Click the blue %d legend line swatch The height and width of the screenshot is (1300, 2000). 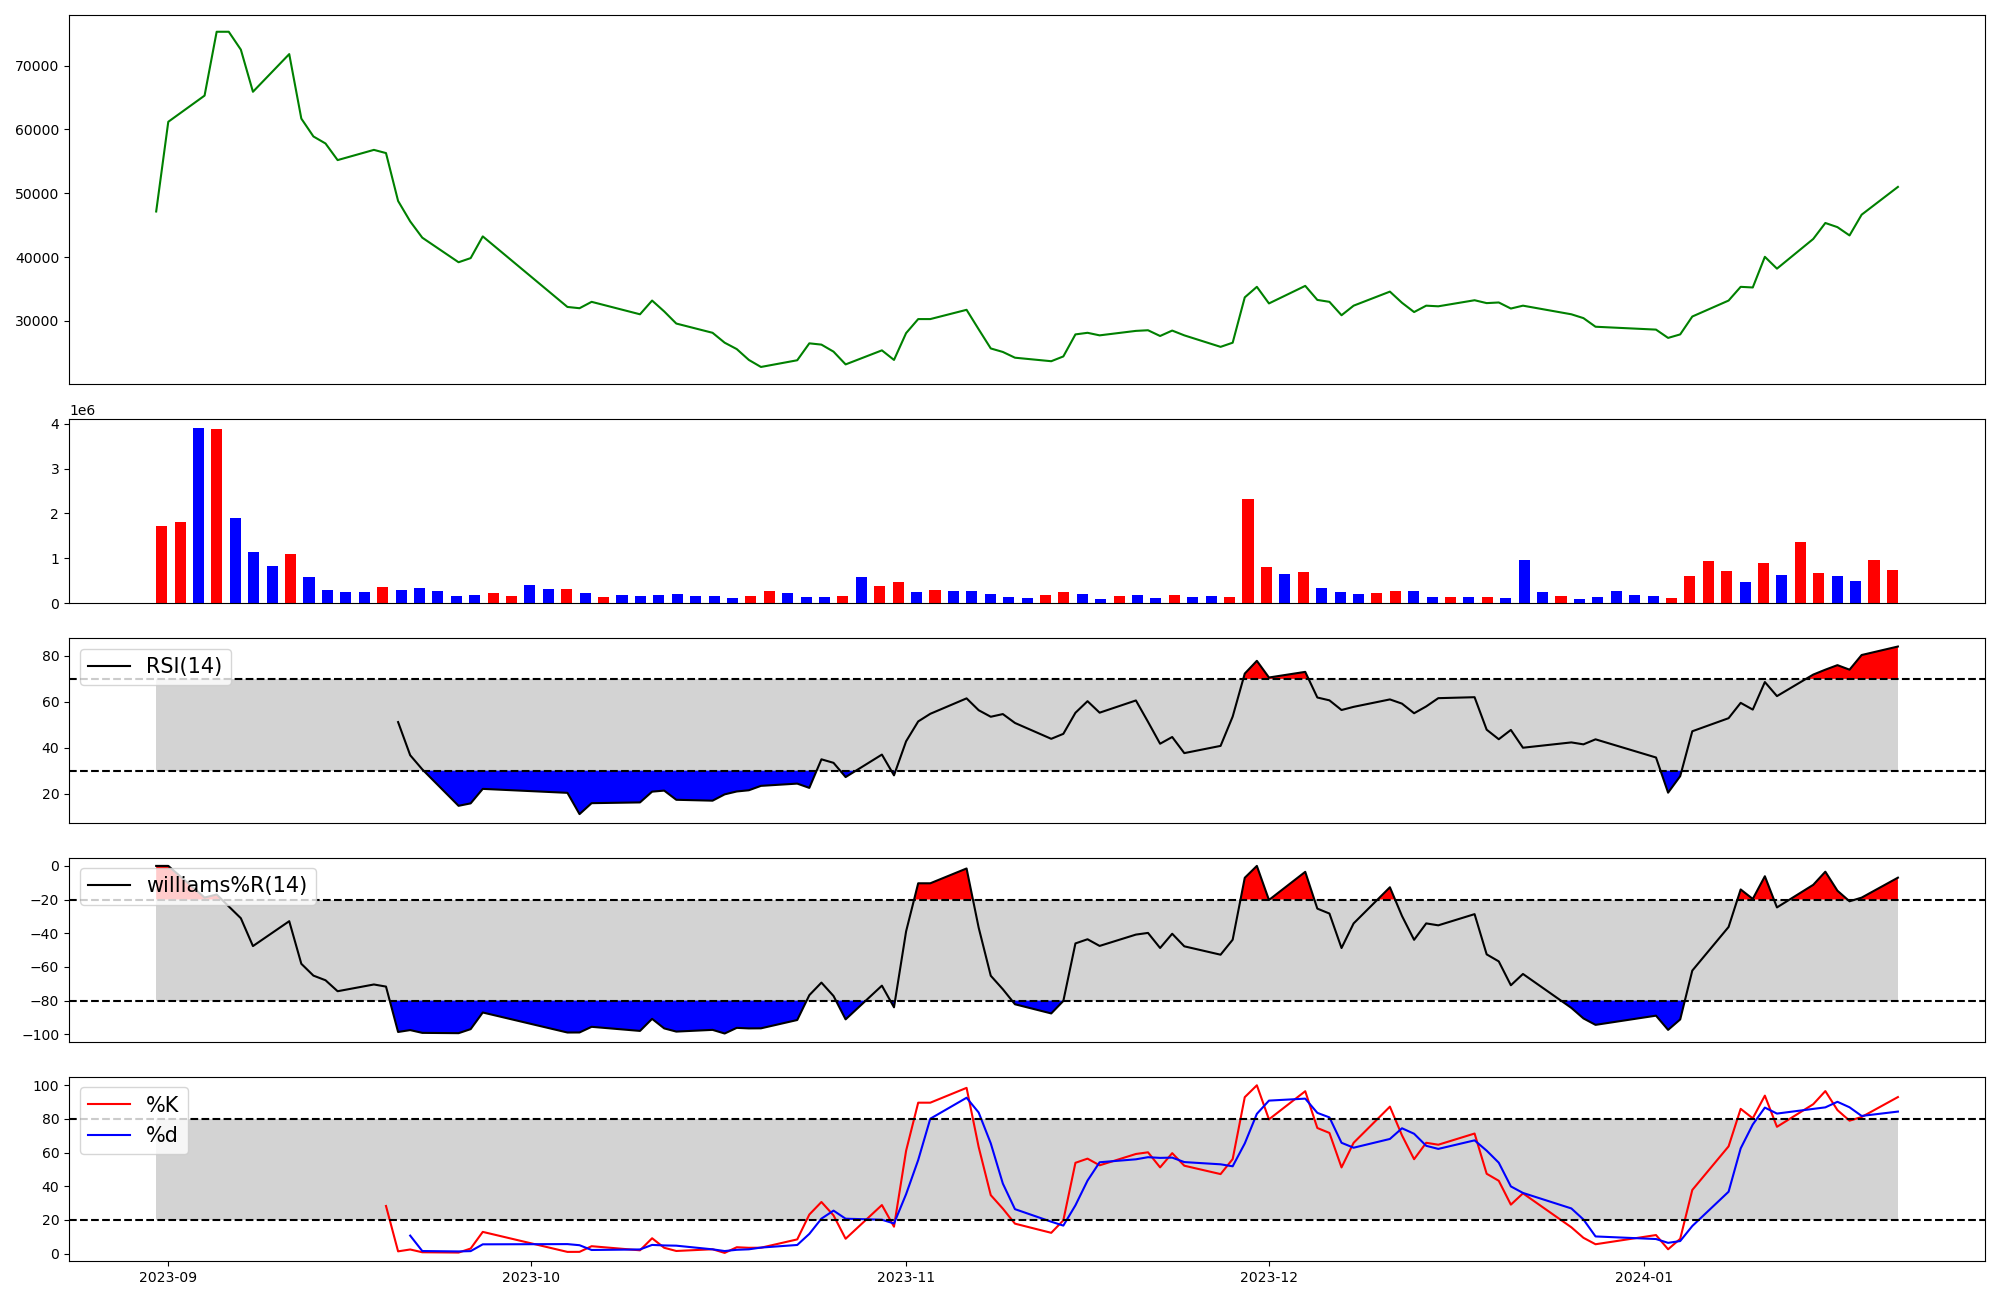pyautogui.click(x=110, y=1135)
